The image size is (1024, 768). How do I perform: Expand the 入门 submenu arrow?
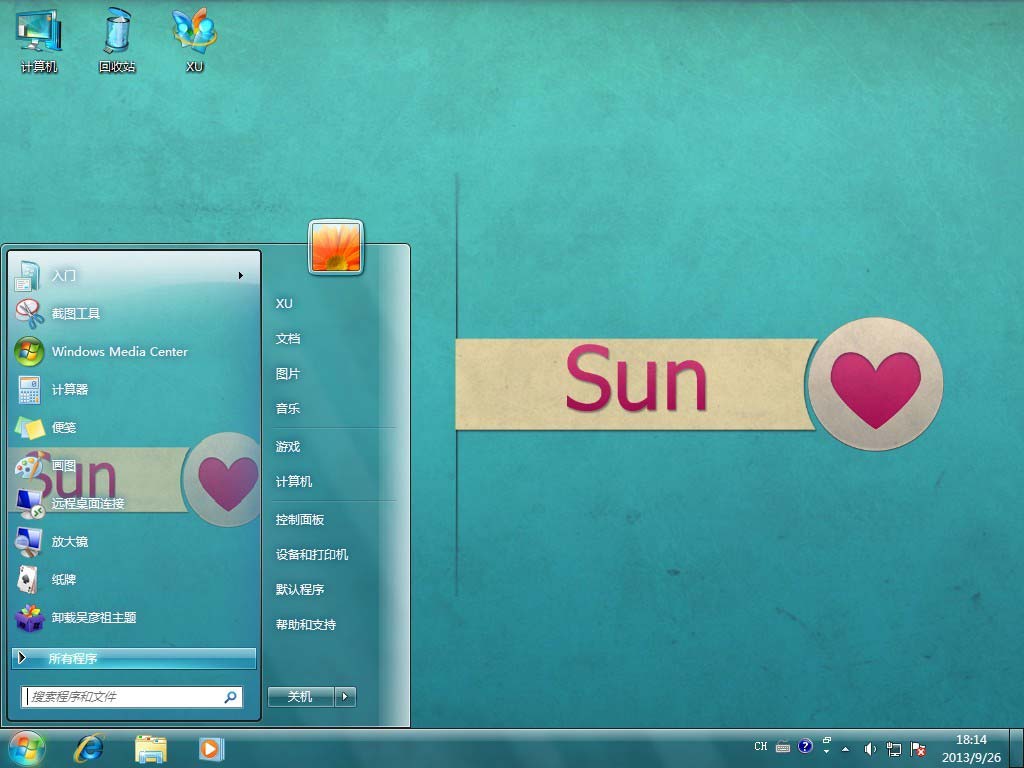[241, 276]
